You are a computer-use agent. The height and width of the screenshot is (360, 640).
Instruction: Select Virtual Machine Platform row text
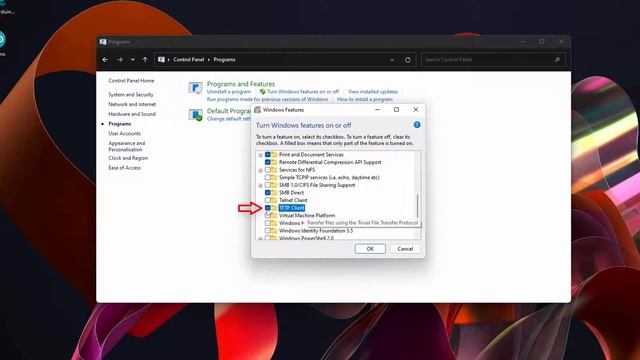(x=307, y=216)
